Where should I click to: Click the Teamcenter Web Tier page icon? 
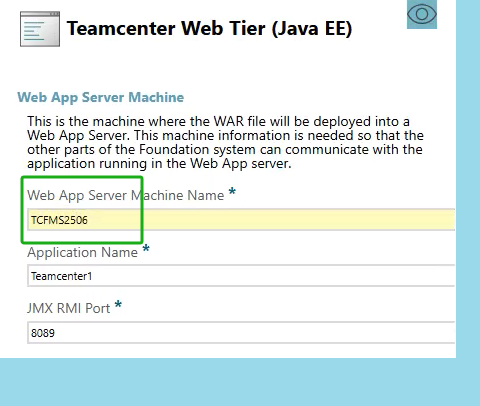[x=40, y=29]
